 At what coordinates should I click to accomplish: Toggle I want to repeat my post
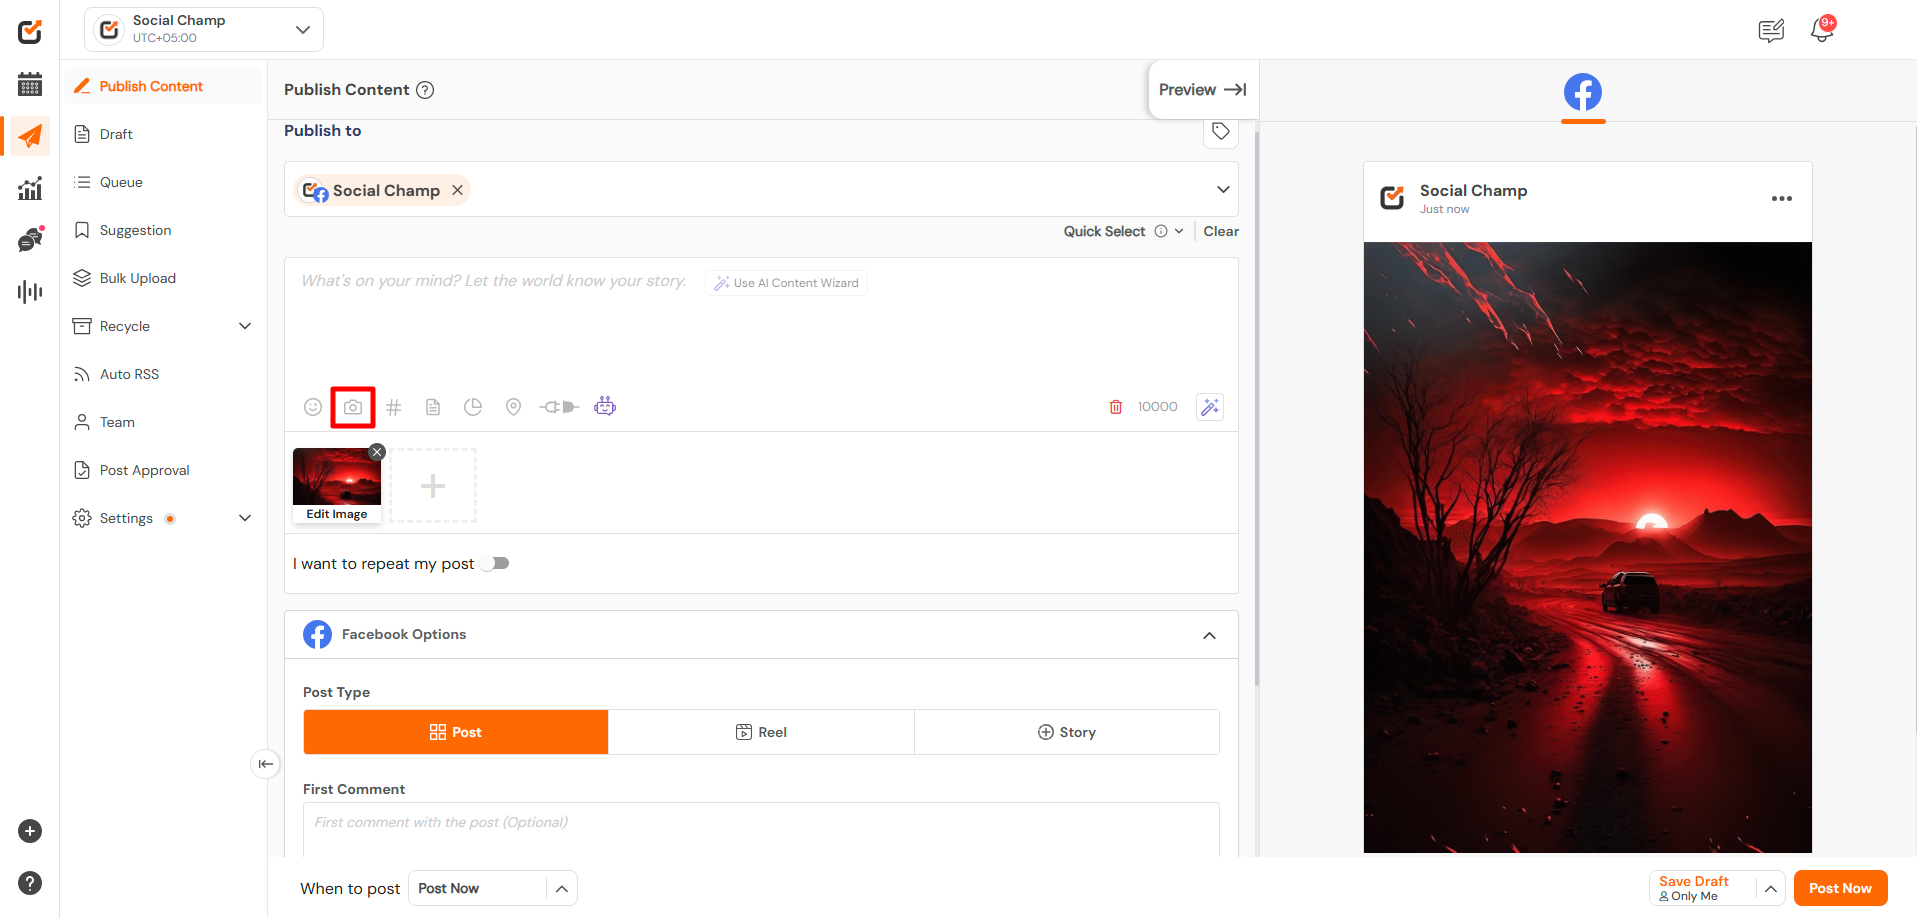click(x=495, y=564)
